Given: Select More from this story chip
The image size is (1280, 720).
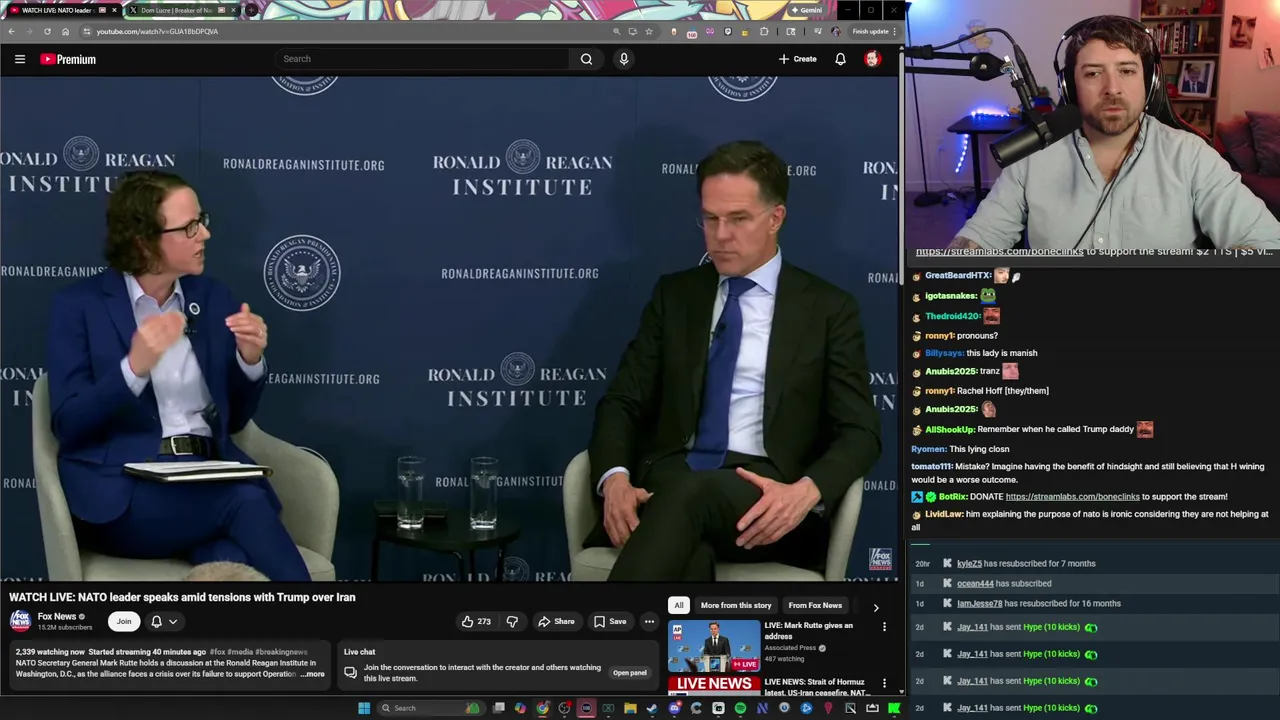Looking at the screenshot, I should pos(736,605).
